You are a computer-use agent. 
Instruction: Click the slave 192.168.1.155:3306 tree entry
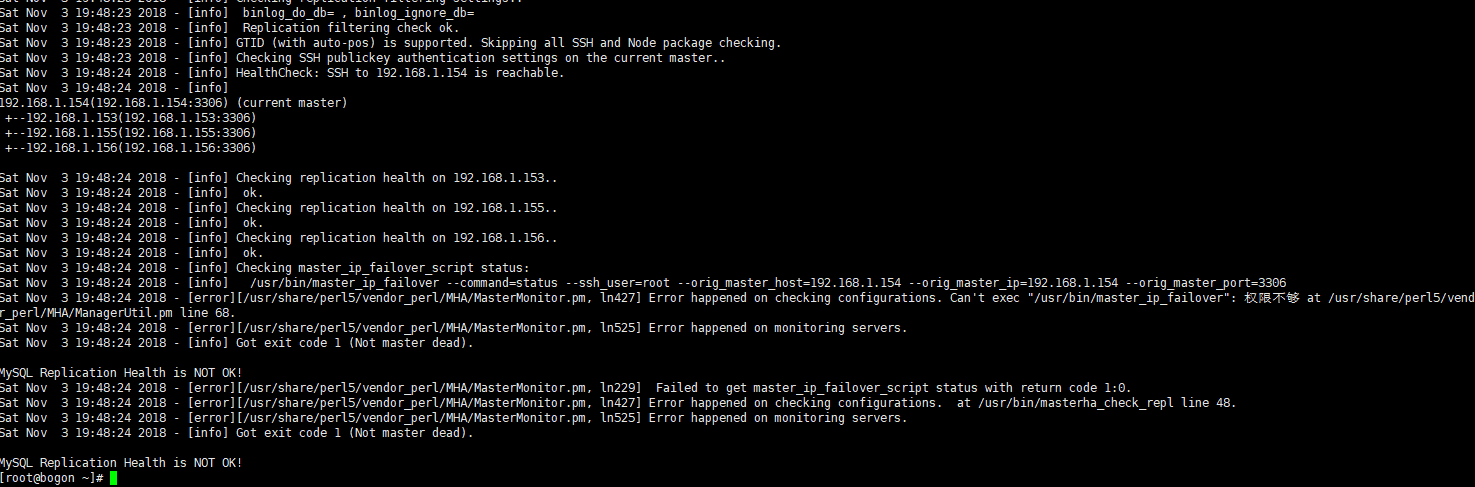click(130, 133)
